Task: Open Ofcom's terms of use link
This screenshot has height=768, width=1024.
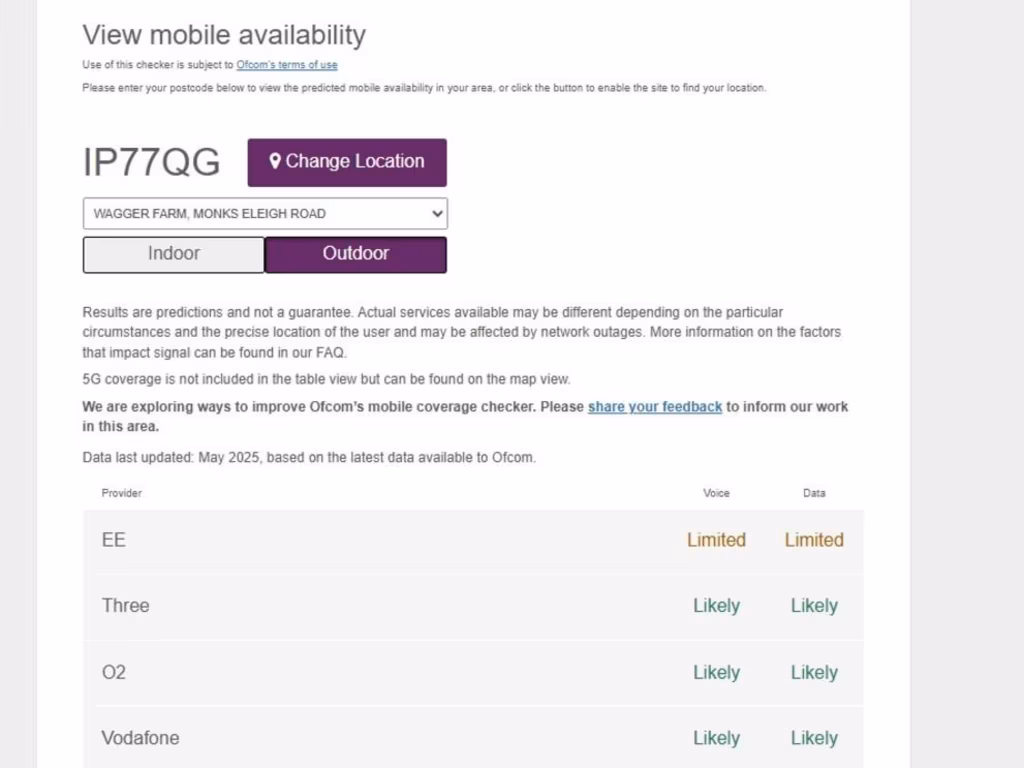Action: pyautogui.click(x=287, y=65)
